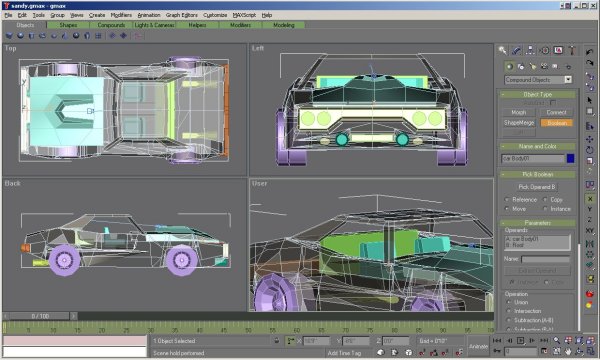Screen dimensions: 600x360
Task: Restrict to Y axis constraint
Action: tap(590, 209)
